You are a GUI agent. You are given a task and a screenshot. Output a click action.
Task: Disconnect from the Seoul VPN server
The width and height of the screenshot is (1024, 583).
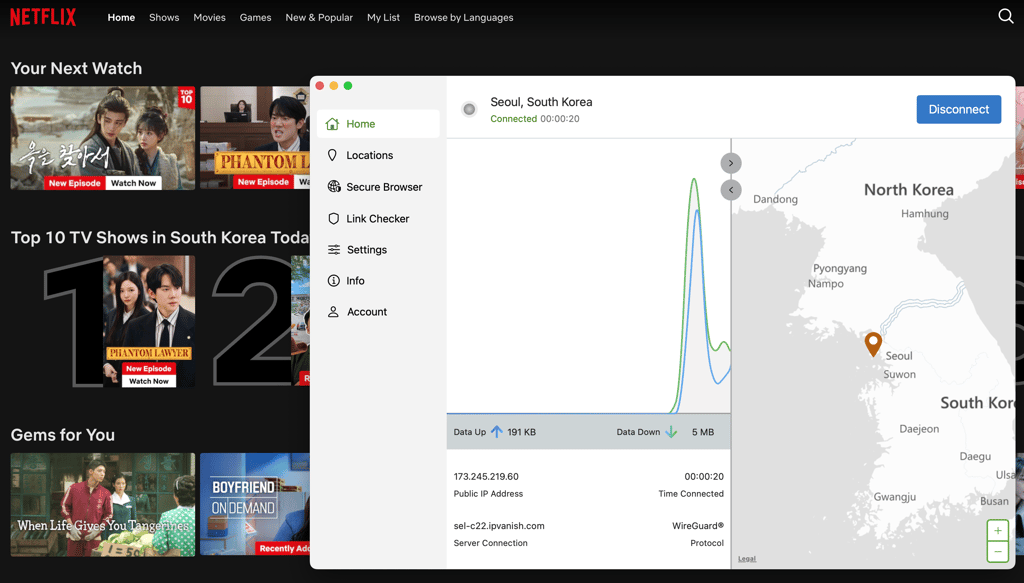coord(958,109)
